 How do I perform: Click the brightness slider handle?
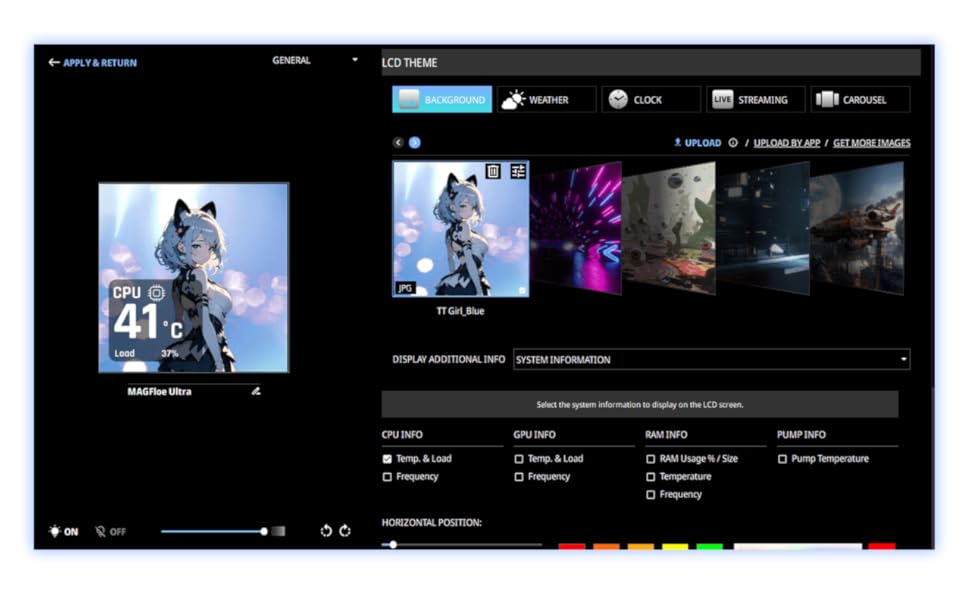[x=264, y=531]
